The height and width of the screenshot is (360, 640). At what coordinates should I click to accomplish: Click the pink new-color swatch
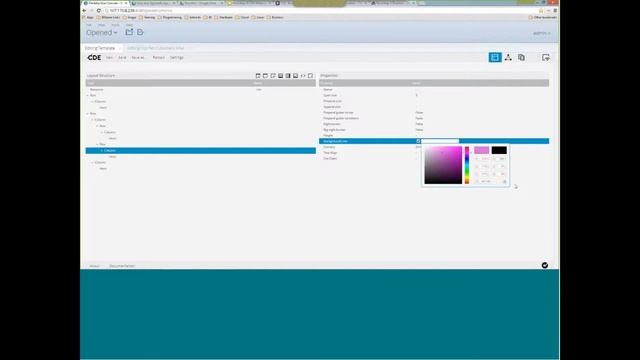[482, 150]
